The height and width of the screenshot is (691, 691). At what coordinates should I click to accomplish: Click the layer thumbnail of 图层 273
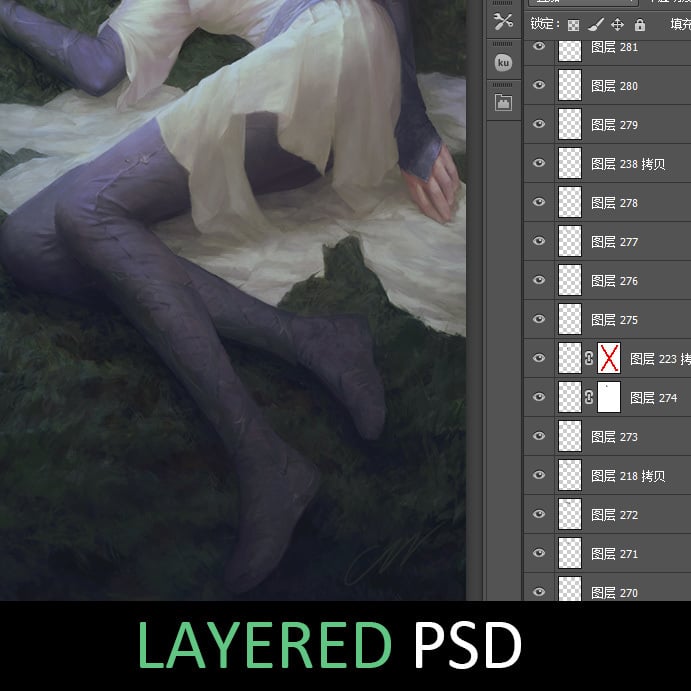[x=570, y=436]
